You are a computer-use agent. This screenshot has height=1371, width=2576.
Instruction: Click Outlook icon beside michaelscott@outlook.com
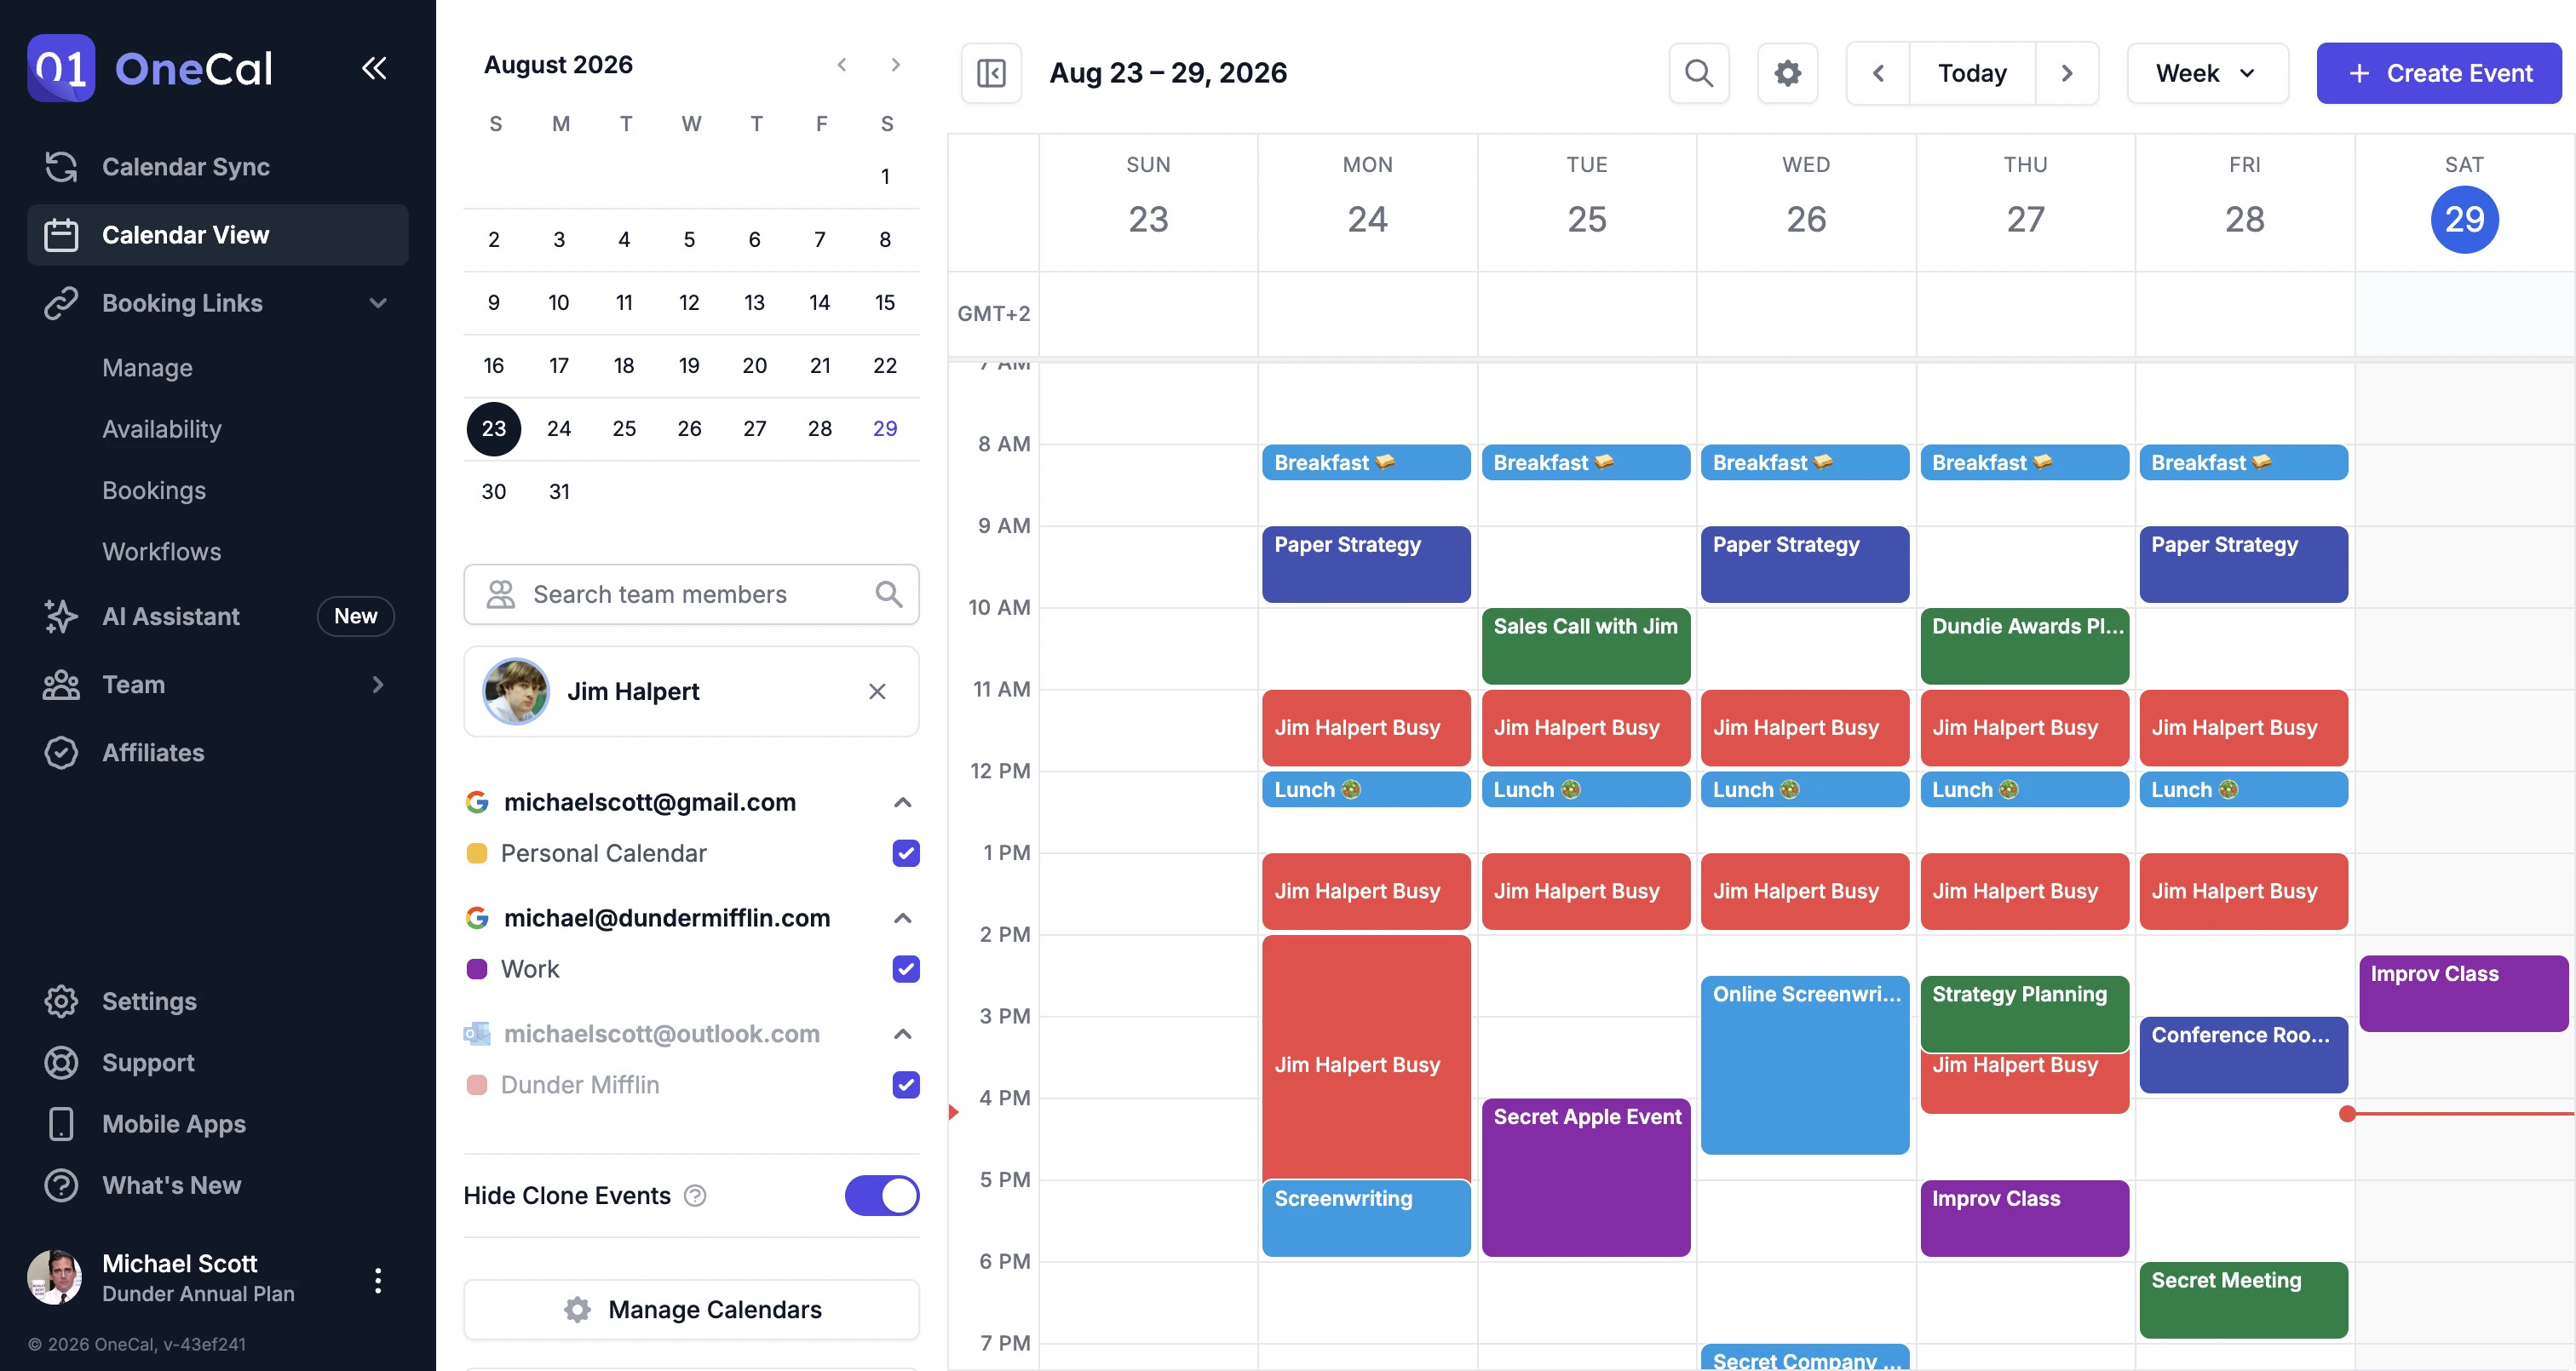coord(477,1034)
